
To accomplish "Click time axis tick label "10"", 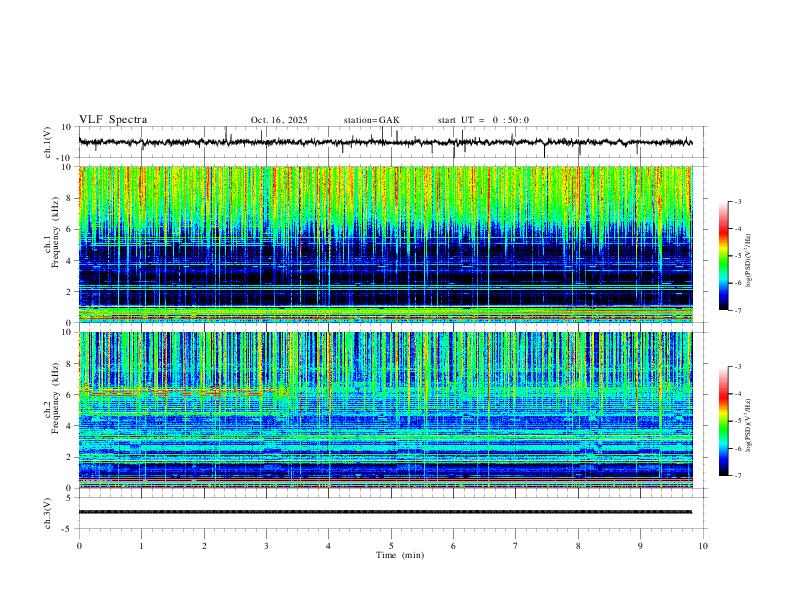I will [703, 546].
